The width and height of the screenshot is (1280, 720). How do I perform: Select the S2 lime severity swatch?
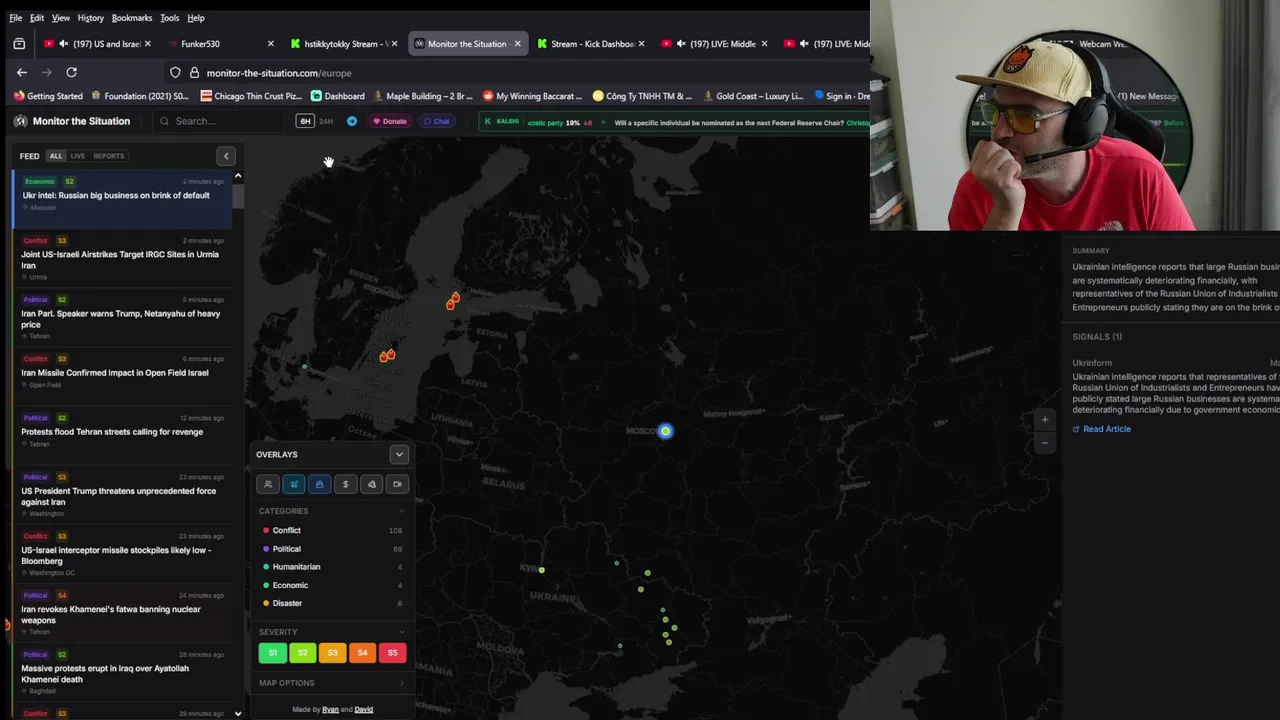[x=302, y=653]
